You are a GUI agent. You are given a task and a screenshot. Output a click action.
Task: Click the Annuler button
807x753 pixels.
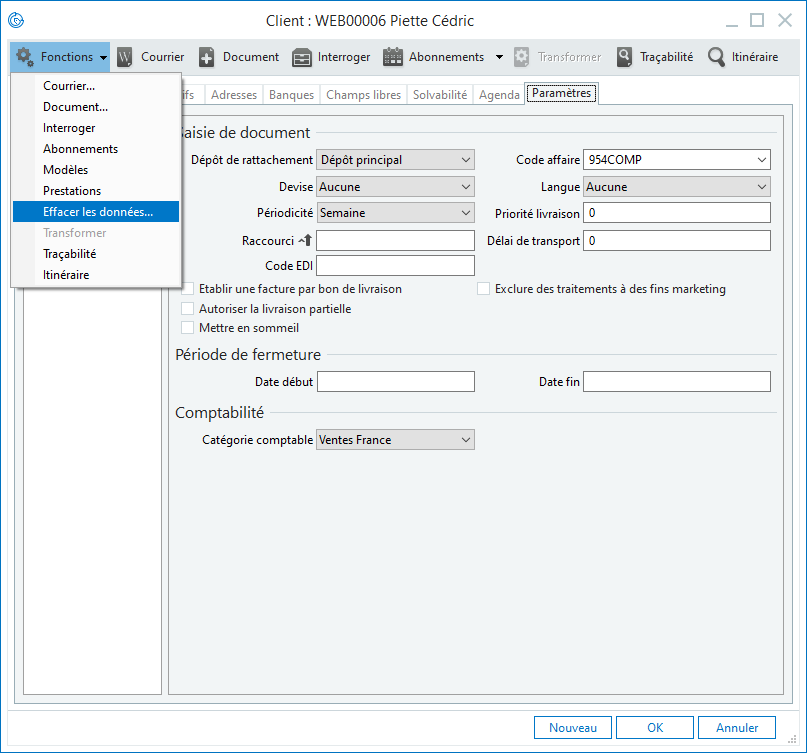(x=736, y=728)
